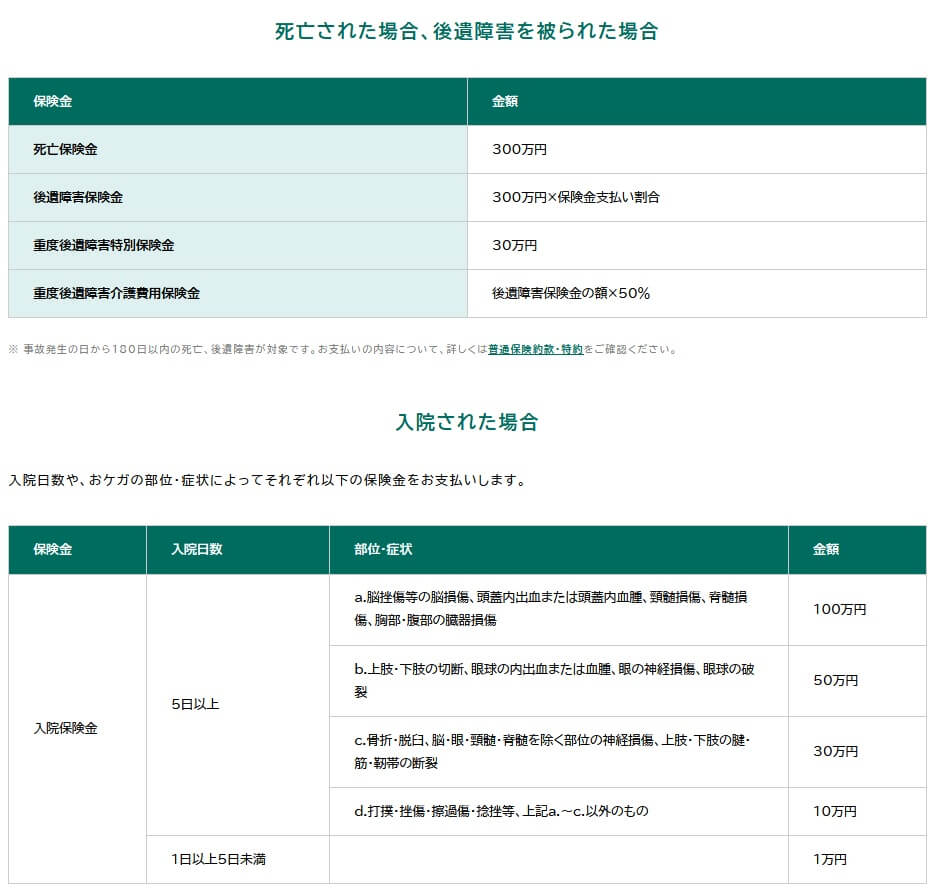Image resolution: width=939 pixels, height=893 pixels.
Task: Click the a.脳挫傷等の脳損傷 symptom description
Action: [x=552, y=608]
